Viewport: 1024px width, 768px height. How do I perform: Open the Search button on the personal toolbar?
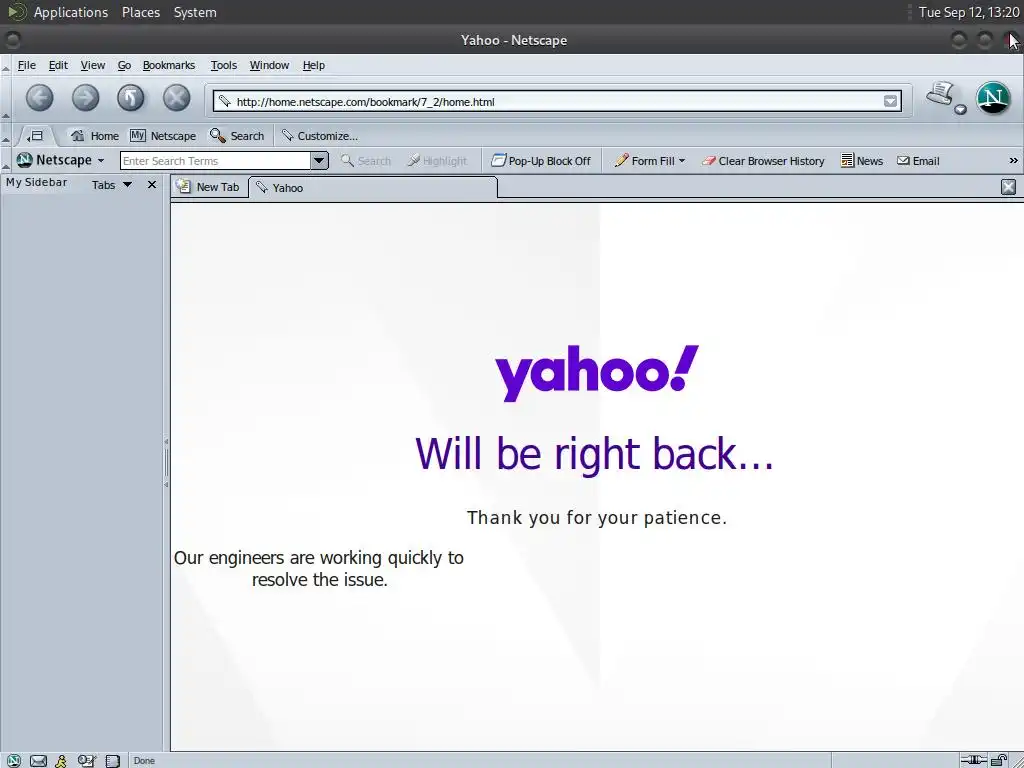[x=237, y=136]
